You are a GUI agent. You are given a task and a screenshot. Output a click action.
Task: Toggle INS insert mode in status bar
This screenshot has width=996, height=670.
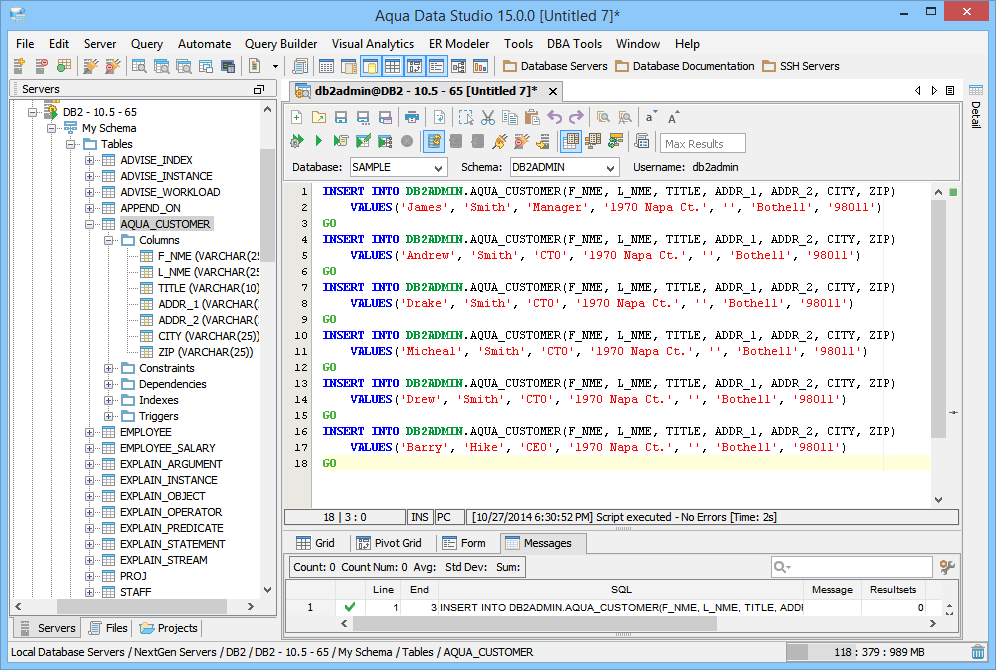click(x=419, y=517)
